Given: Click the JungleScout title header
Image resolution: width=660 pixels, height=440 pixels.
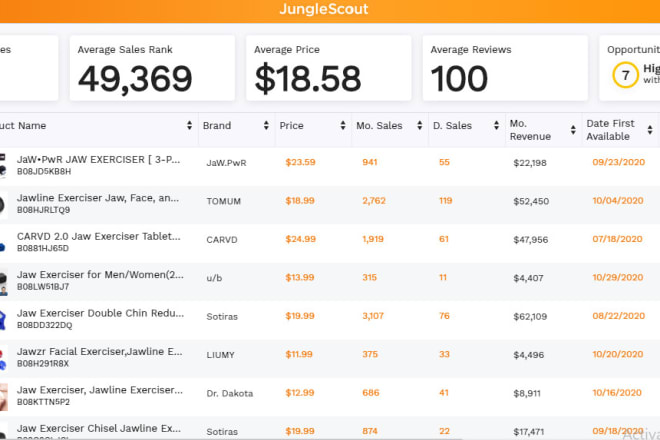Looking at the screenshot, I should pos(324,9).
